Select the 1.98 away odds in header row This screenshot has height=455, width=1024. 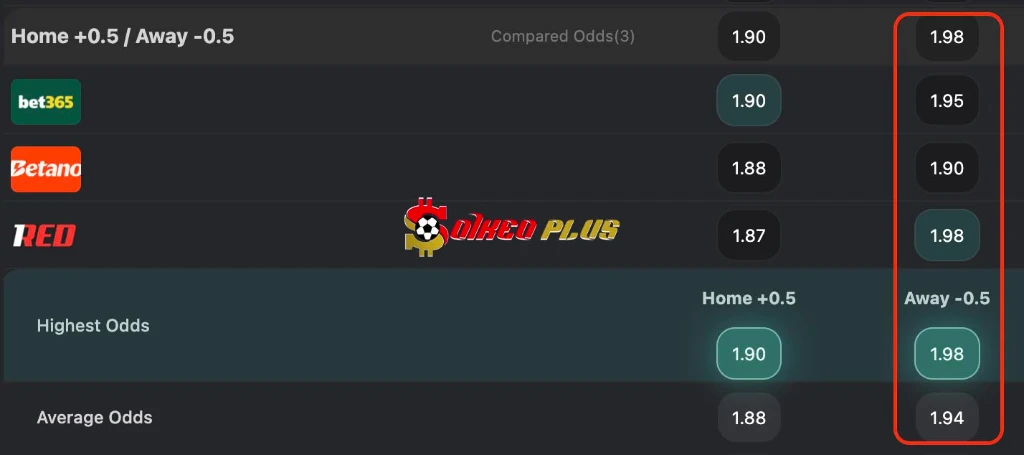tap(946, 37)
